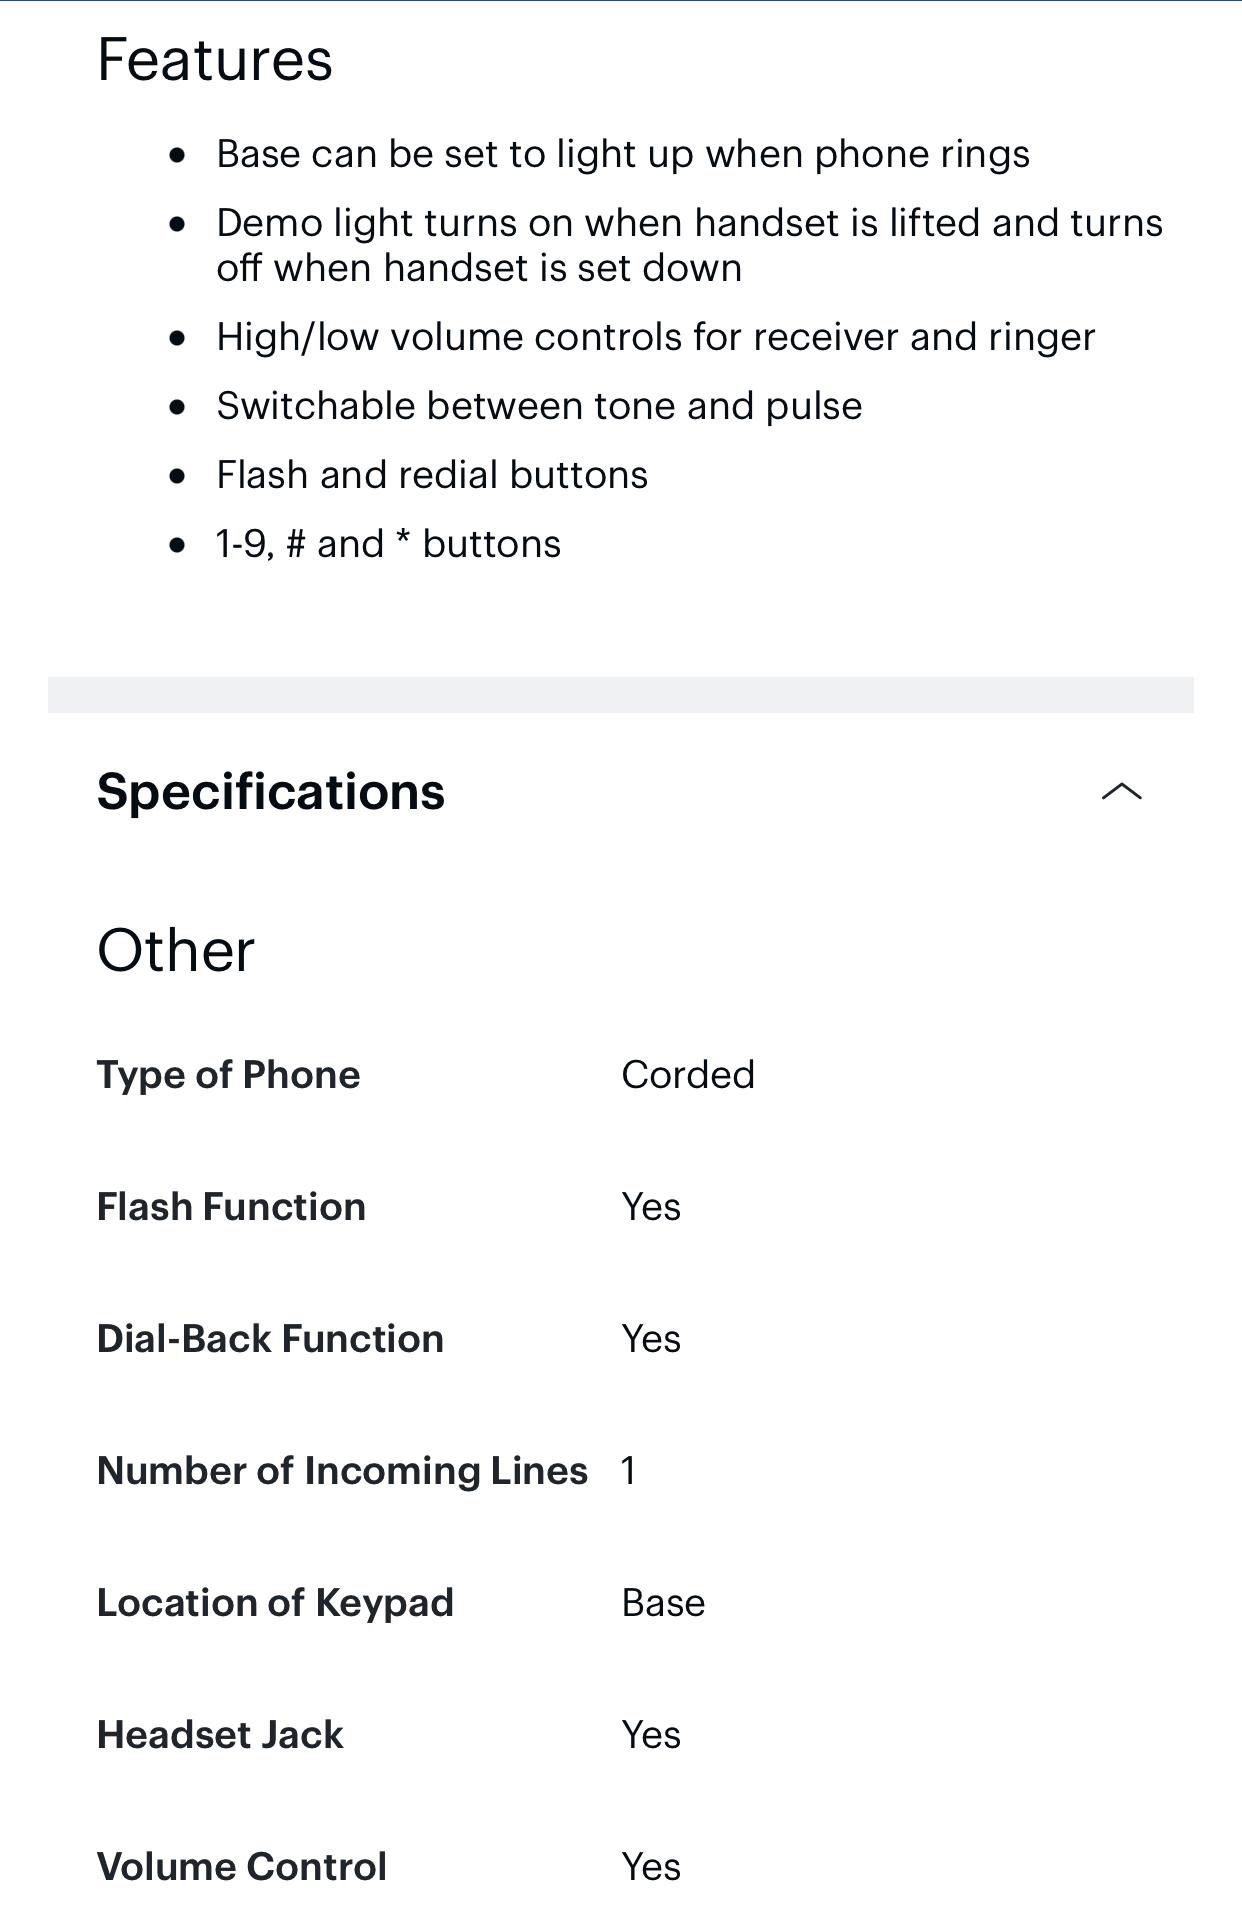Click the Dial-Back Function label
1242x1912 pixels.
coord(270,1339)
